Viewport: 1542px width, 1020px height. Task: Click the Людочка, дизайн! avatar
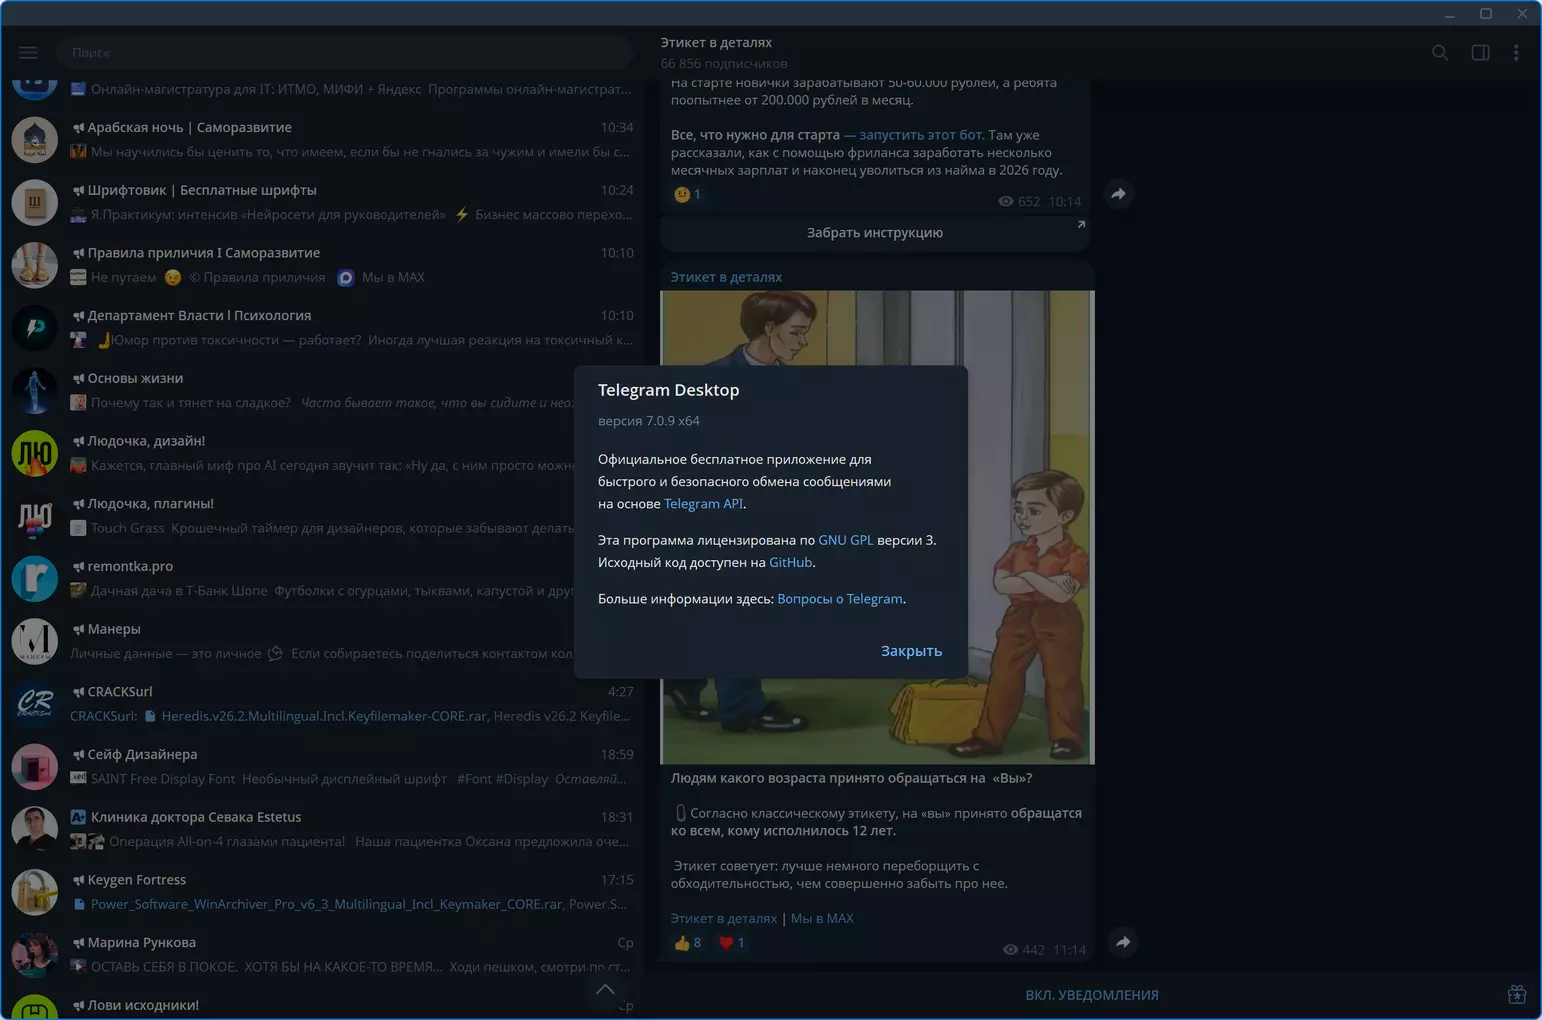(35, 453)
